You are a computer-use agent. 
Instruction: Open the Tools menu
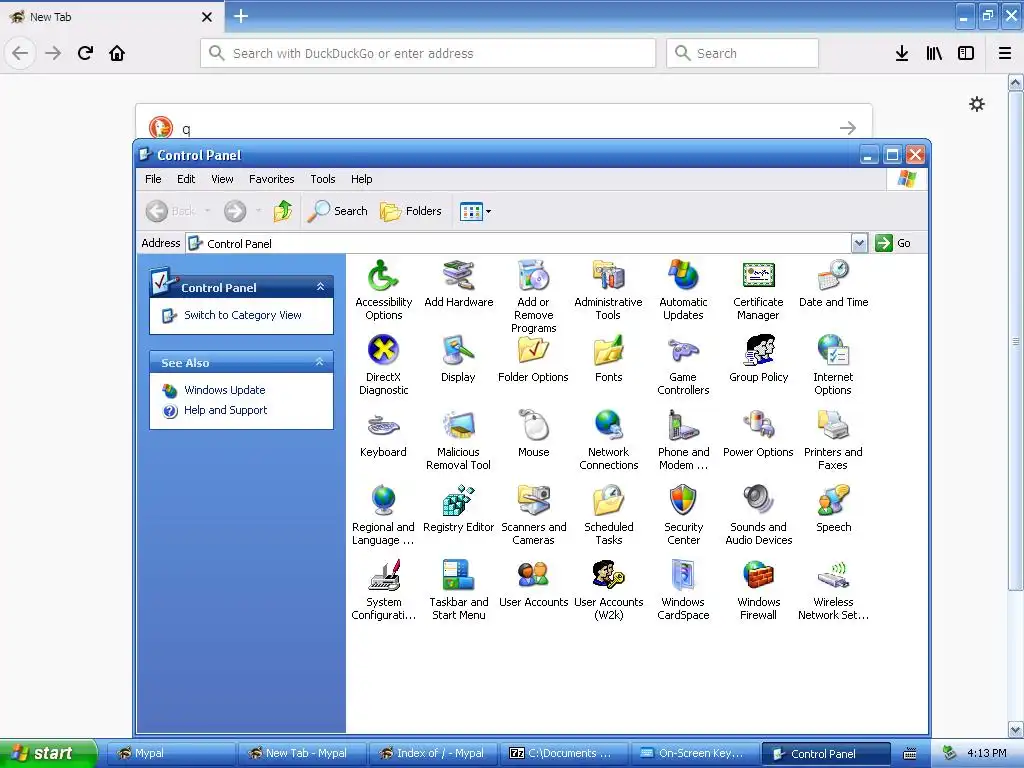[323, 179]
